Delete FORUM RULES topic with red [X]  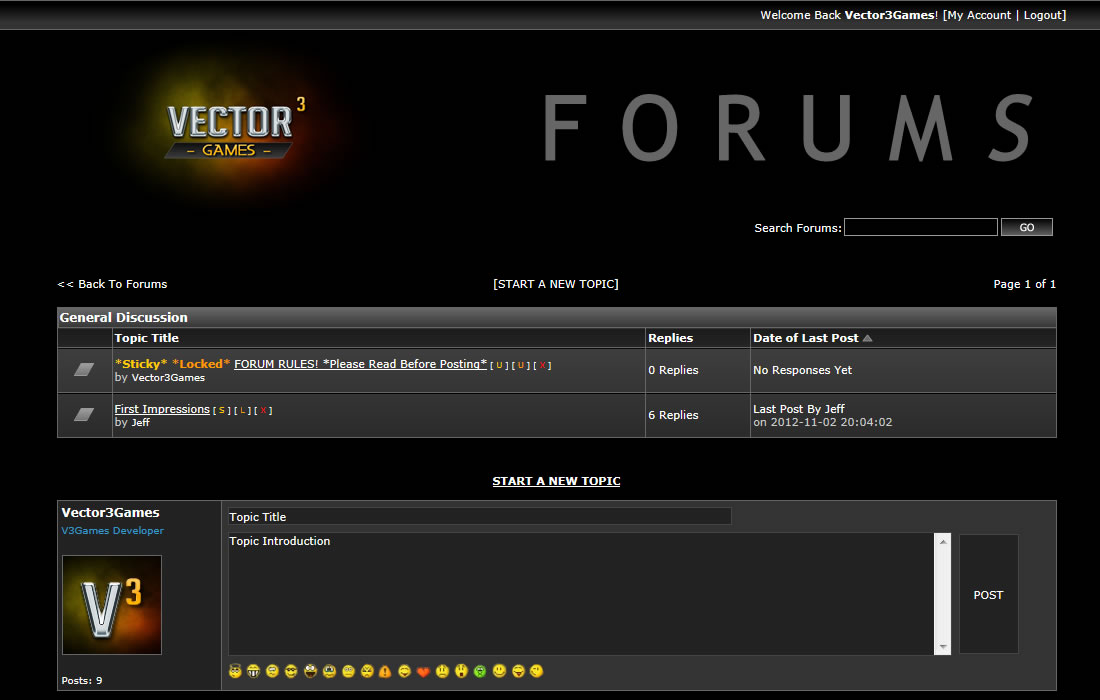543,366
